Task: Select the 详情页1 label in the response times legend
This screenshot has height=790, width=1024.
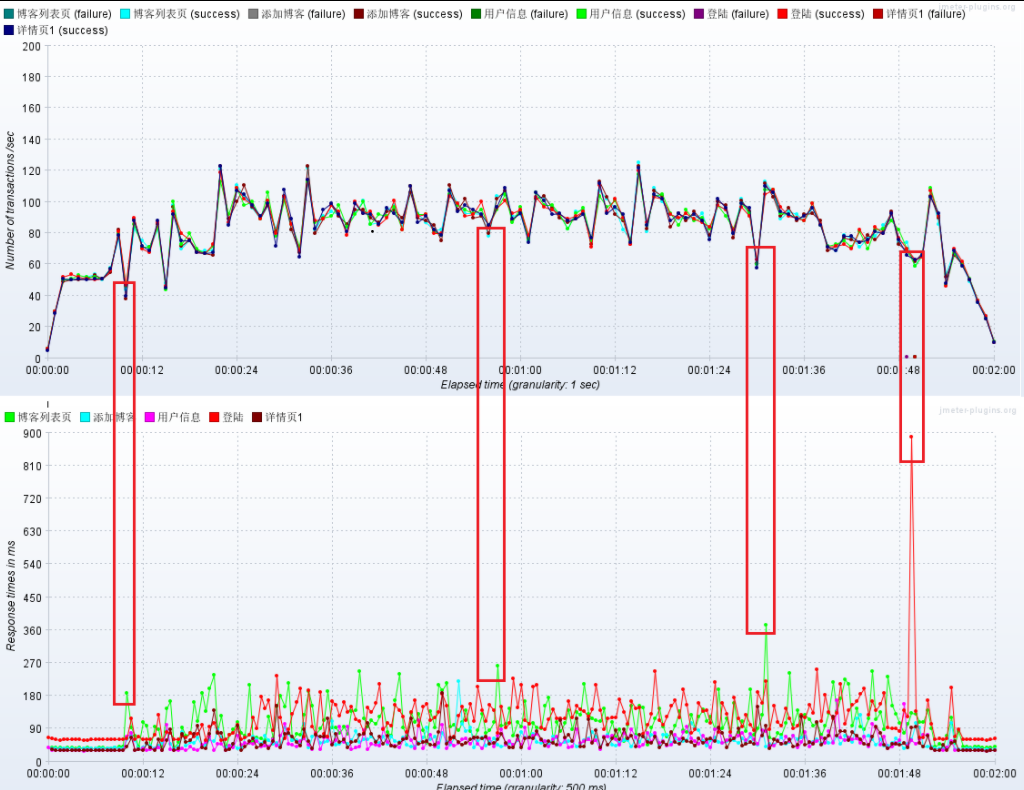Action: click(284, 417)
